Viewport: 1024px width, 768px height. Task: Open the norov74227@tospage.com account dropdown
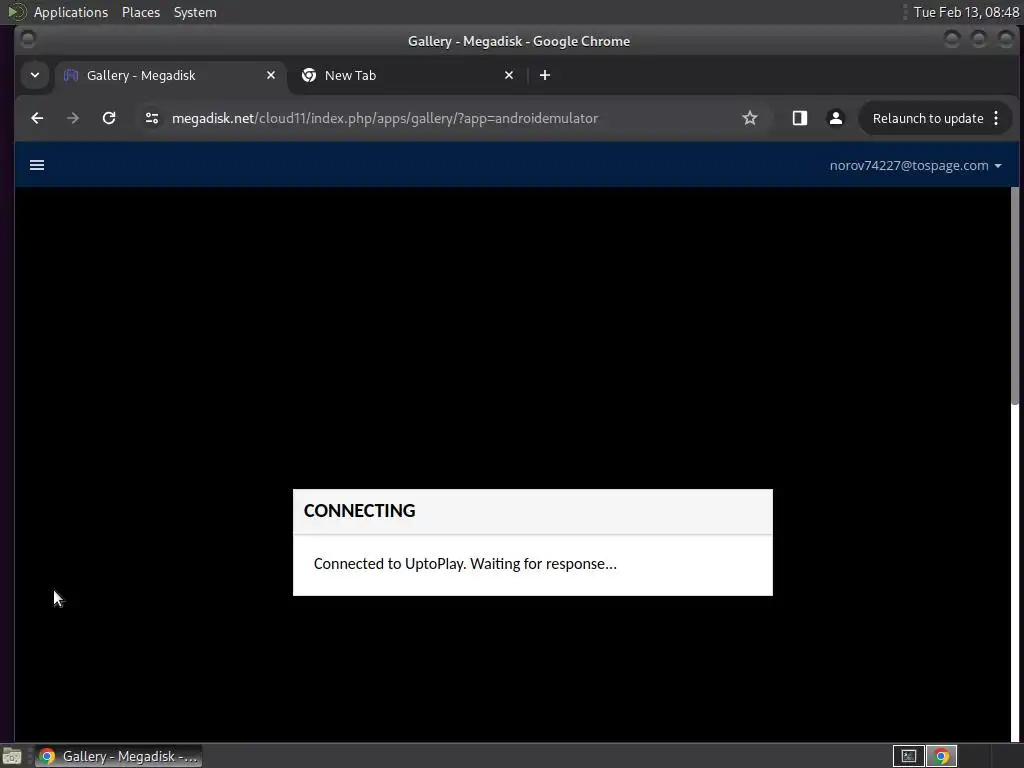pos(915,165)
